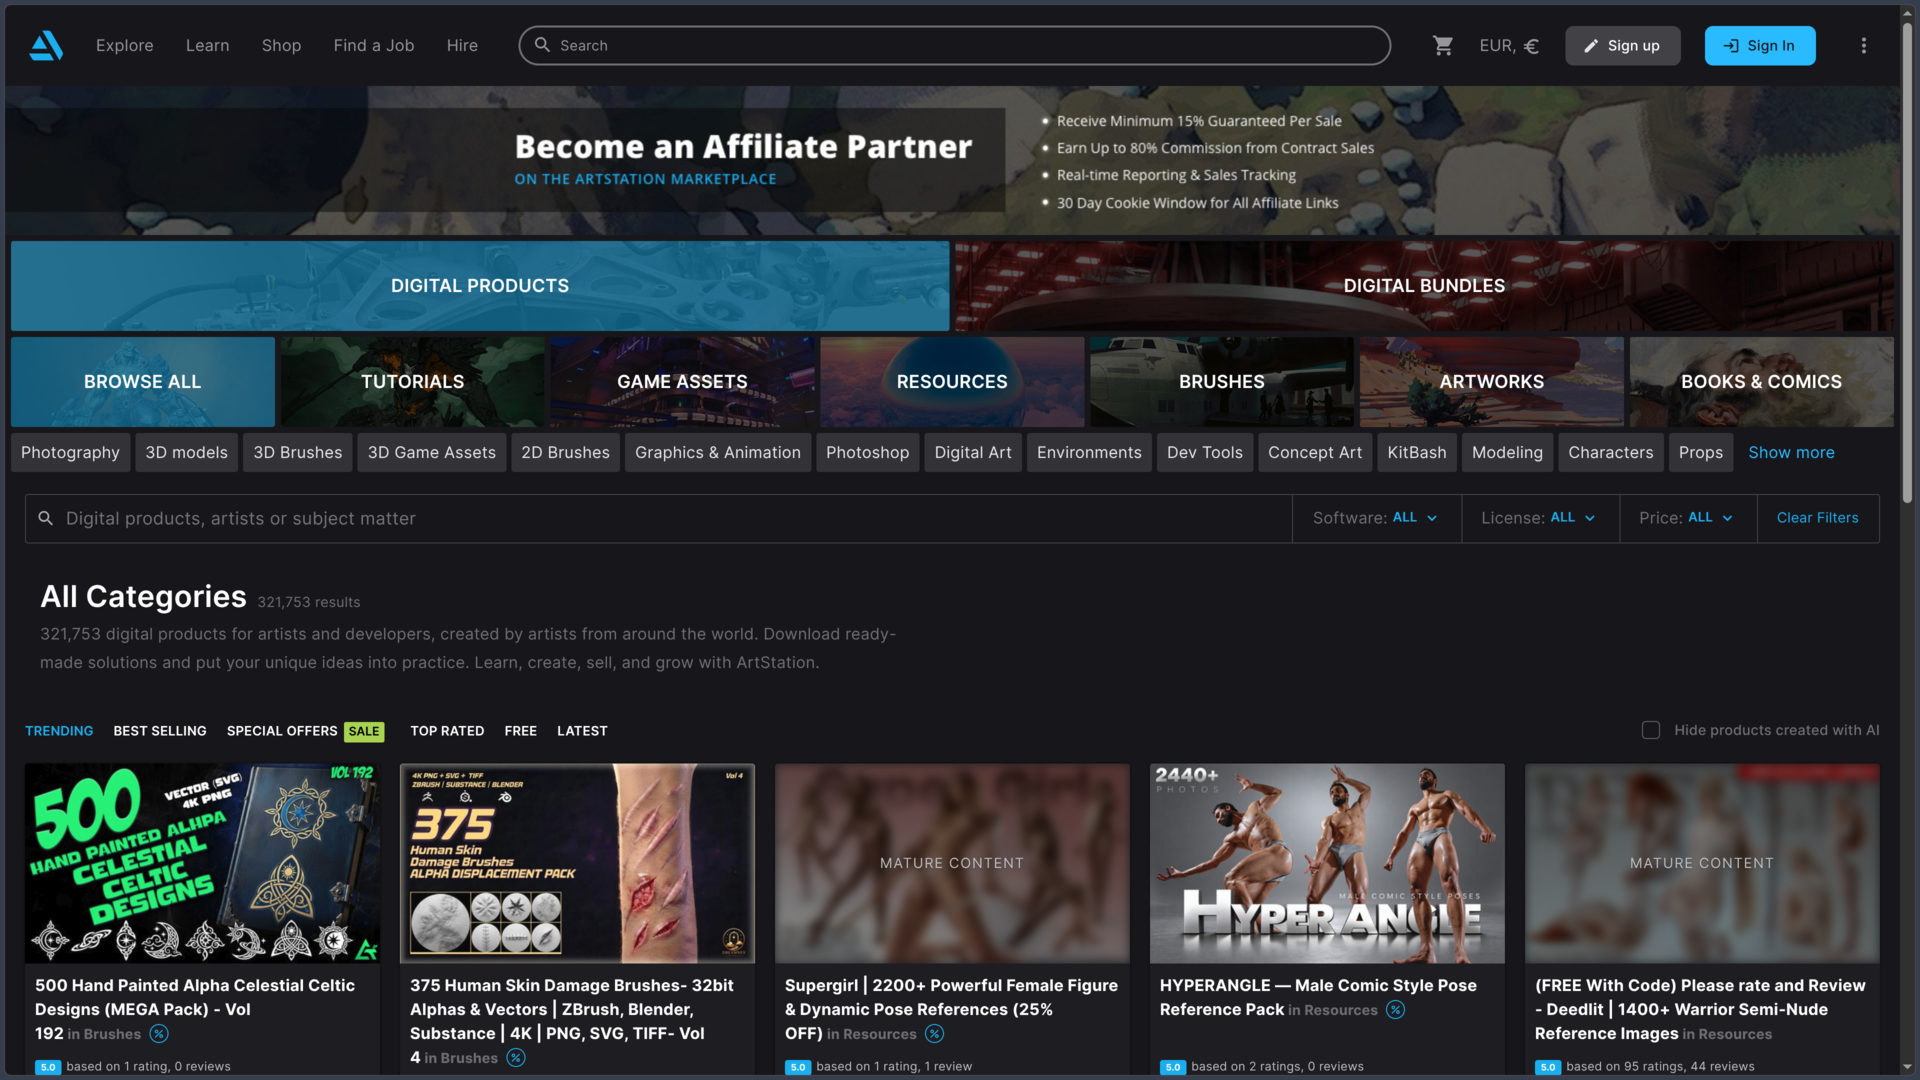Click the magnifier icon in products search field

point(45,518)
